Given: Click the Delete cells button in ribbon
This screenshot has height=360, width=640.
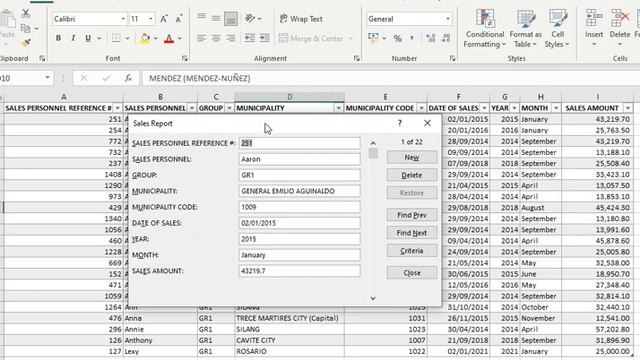Looking at the screenshot, I should [620, 27].
